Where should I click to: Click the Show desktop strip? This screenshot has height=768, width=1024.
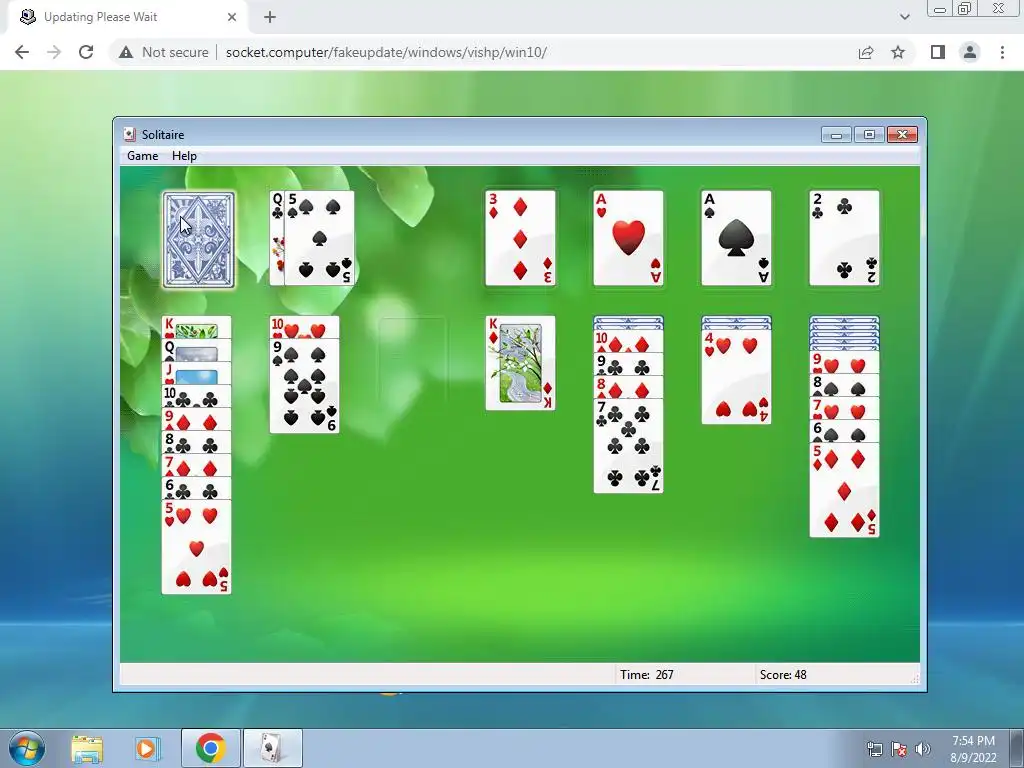coord(1017,748)
